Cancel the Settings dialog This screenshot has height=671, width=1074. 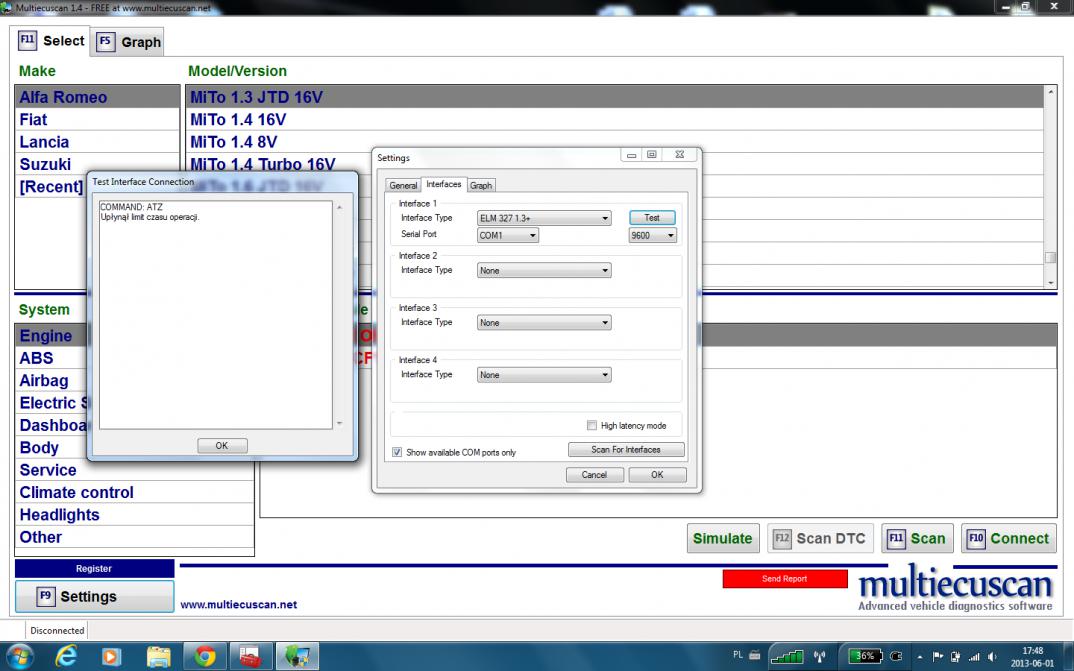click(595, 474)
